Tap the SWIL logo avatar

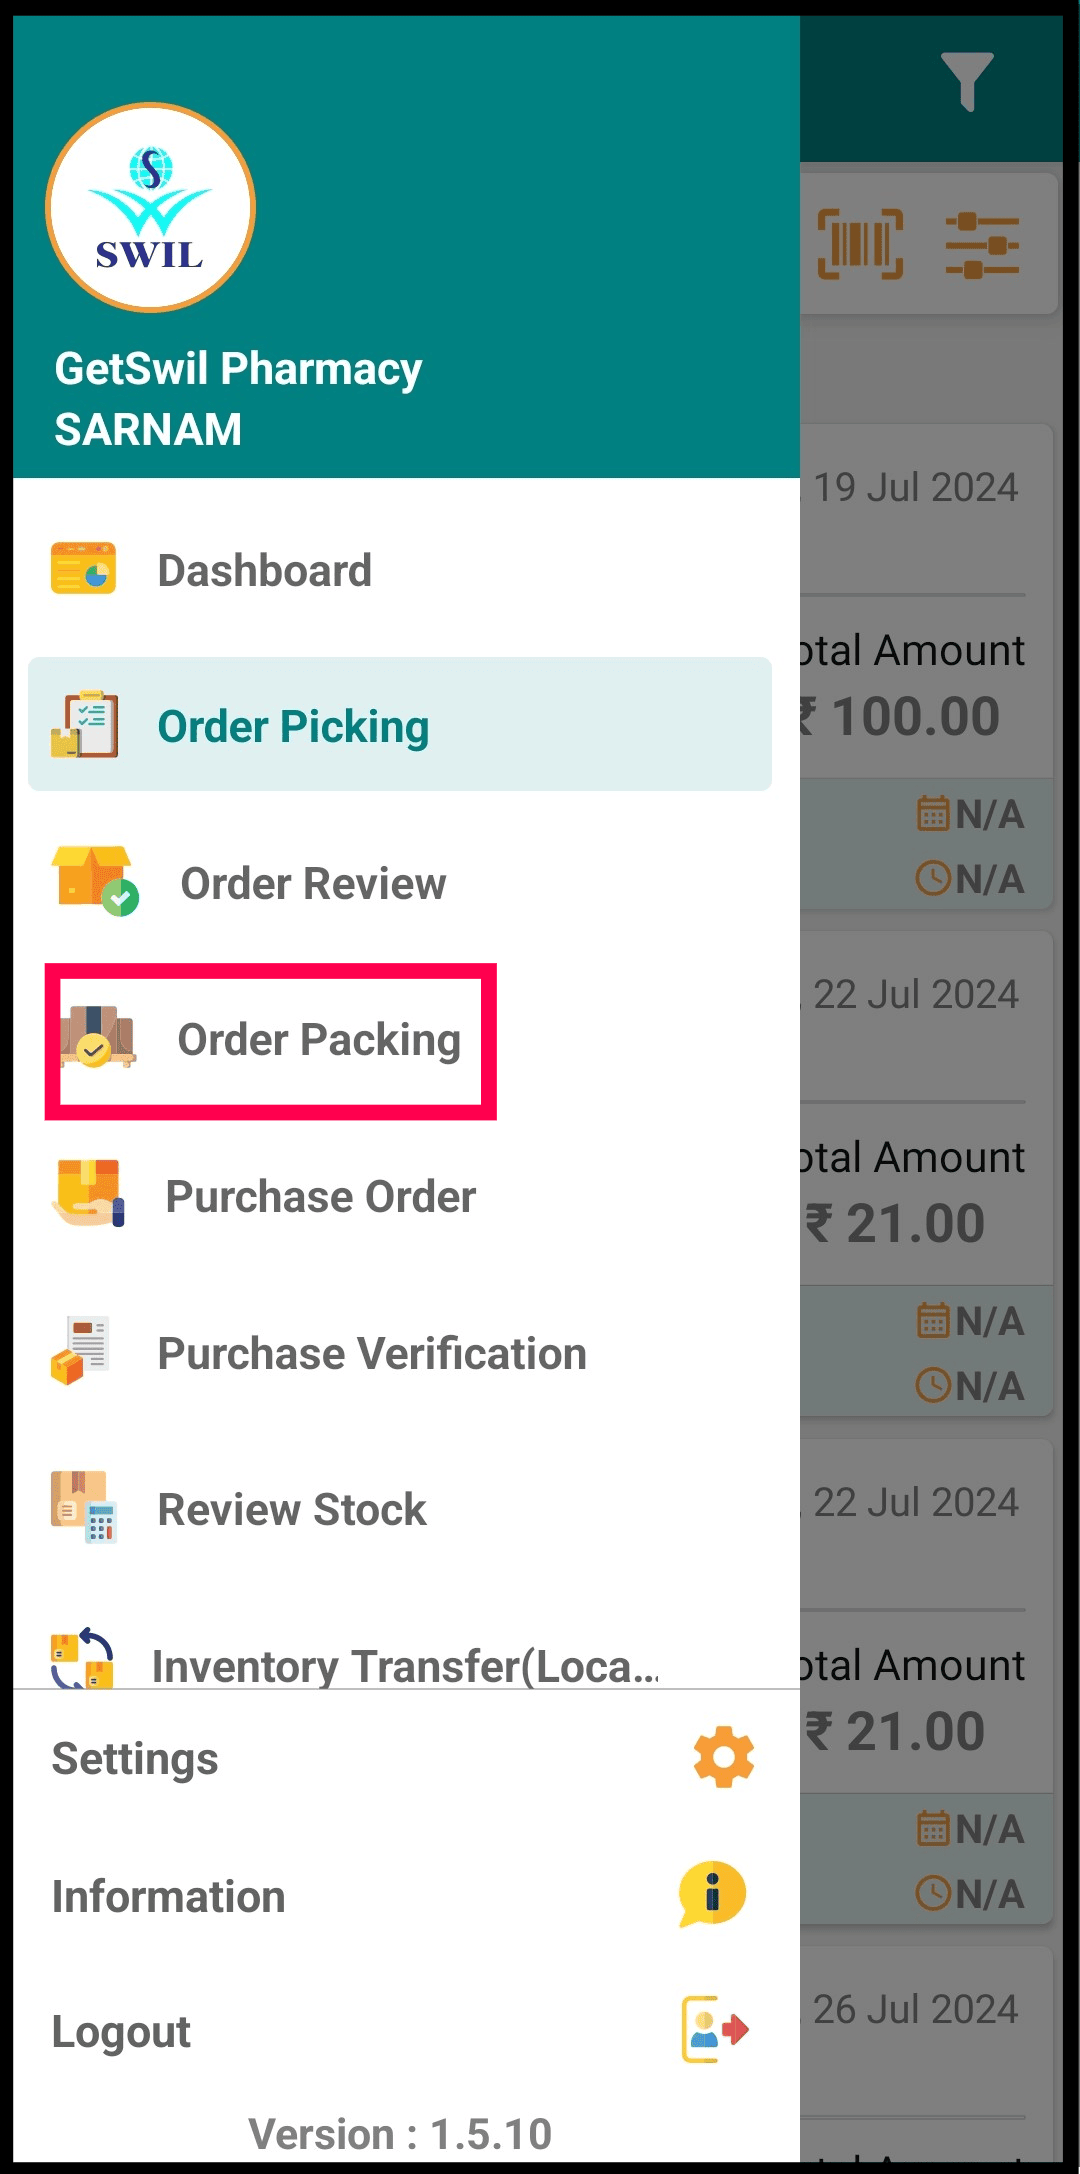point(150,207)
